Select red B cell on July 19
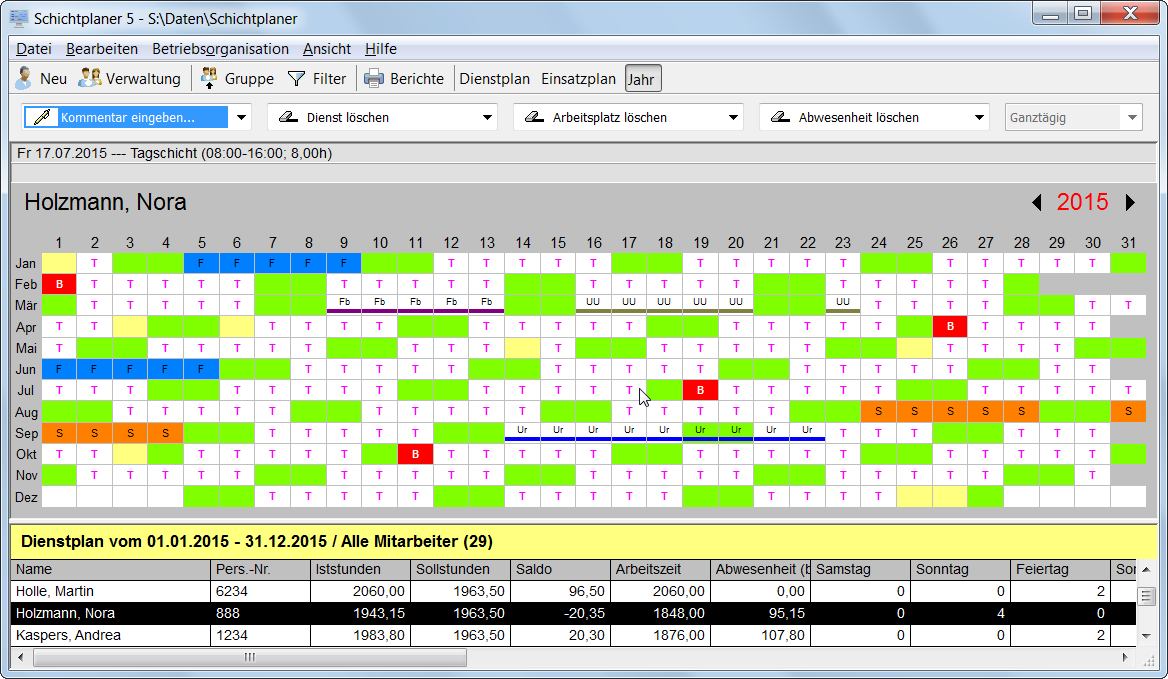The width and height of the screenshot is (1168, 679). pos(700,390)
